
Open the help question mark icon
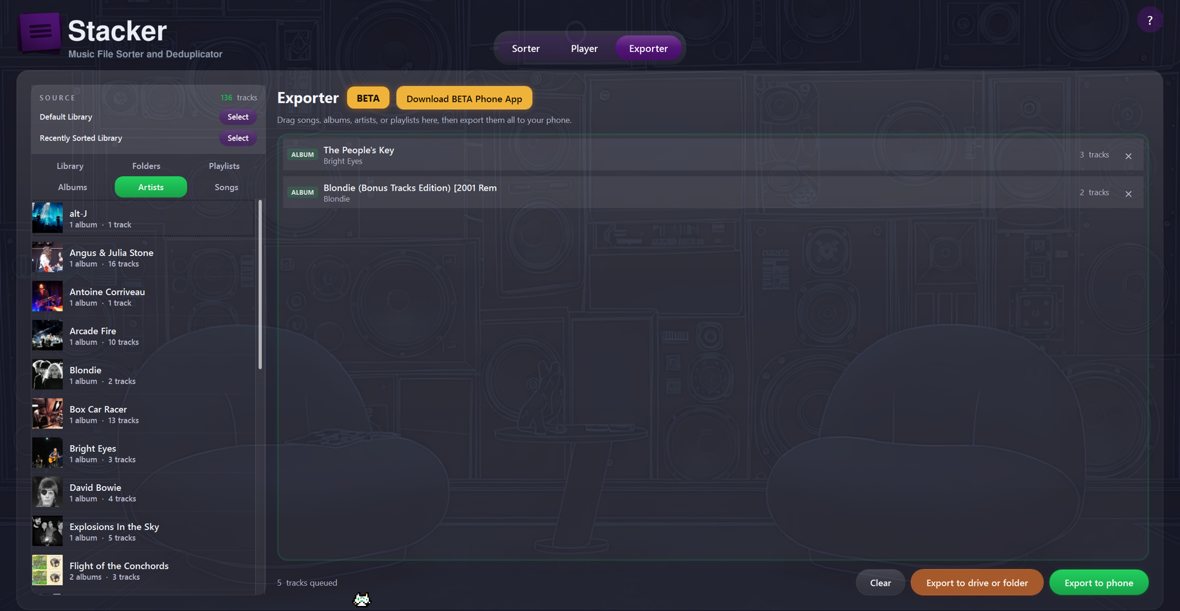click(1150, 20)
